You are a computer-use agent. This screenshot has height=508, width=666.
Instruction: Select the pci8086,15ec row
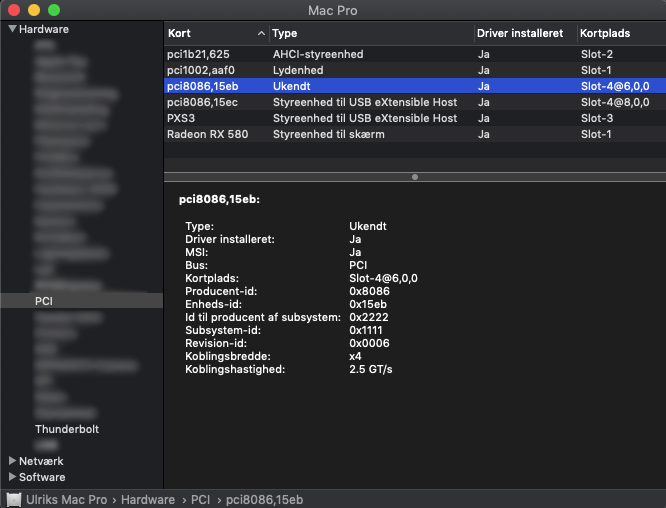pyautogui.click(x=415, y=102)
